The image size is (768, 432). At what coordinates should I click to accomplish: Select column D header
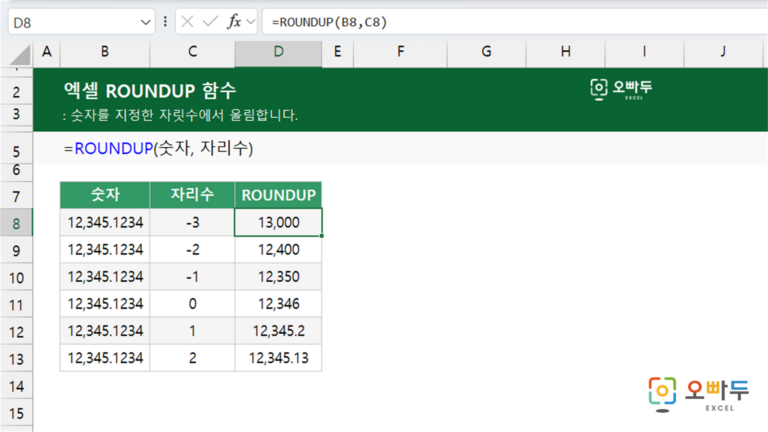tap(278, 52)
